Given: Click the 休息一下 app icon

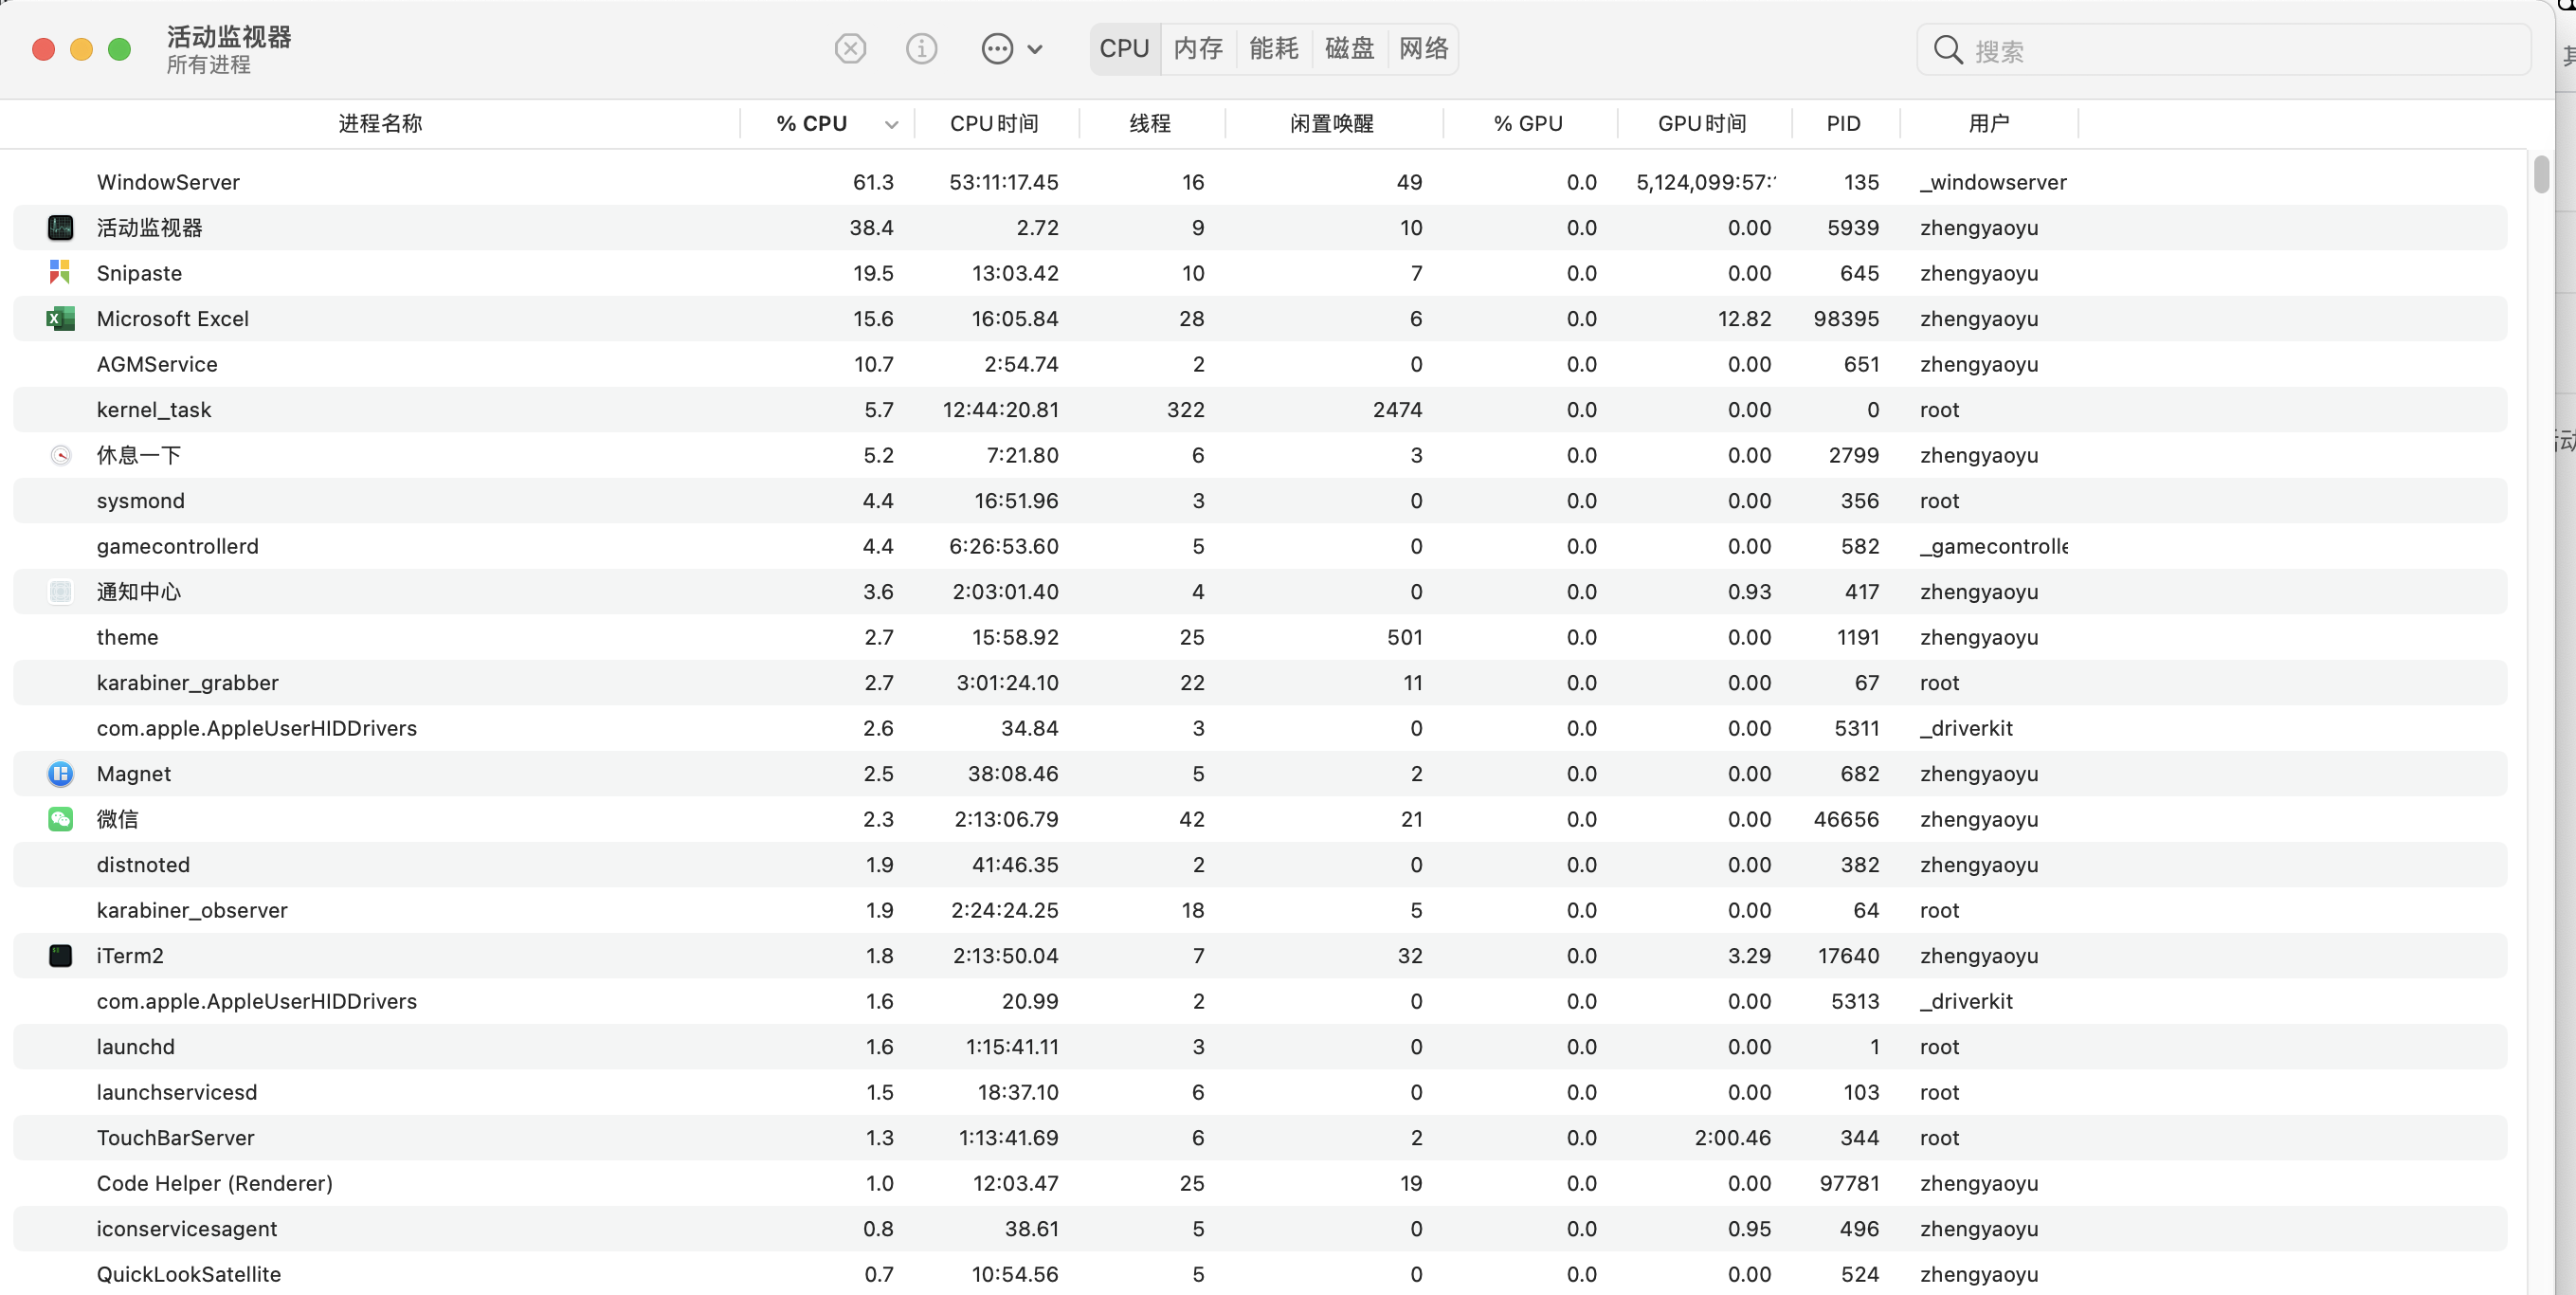Looking at the screenshot, I should click(x=60, y=455).
